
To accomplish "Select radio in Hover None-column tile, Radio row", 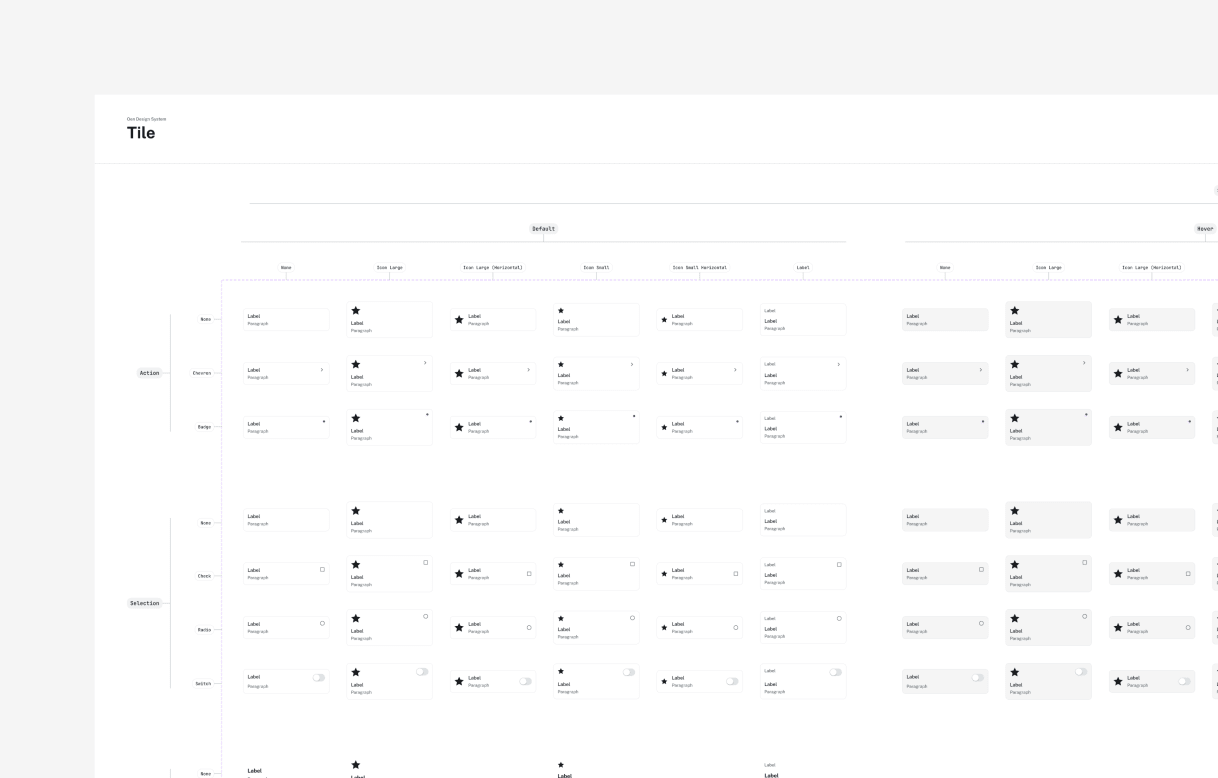I will coord(981,623).
